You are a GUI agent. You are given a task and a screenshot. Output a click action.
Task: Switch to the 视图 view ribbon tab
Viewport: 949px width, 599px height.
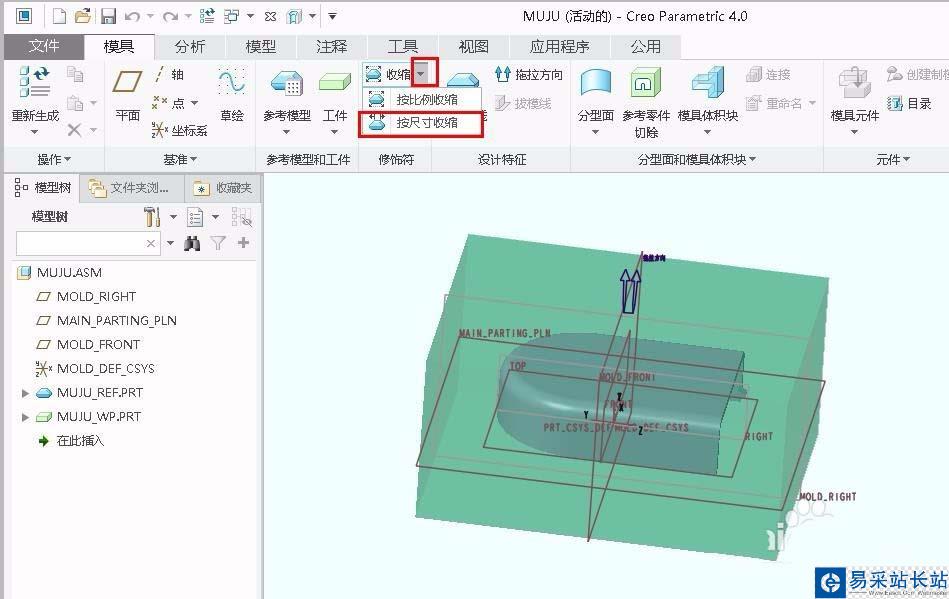coord(473,47)
